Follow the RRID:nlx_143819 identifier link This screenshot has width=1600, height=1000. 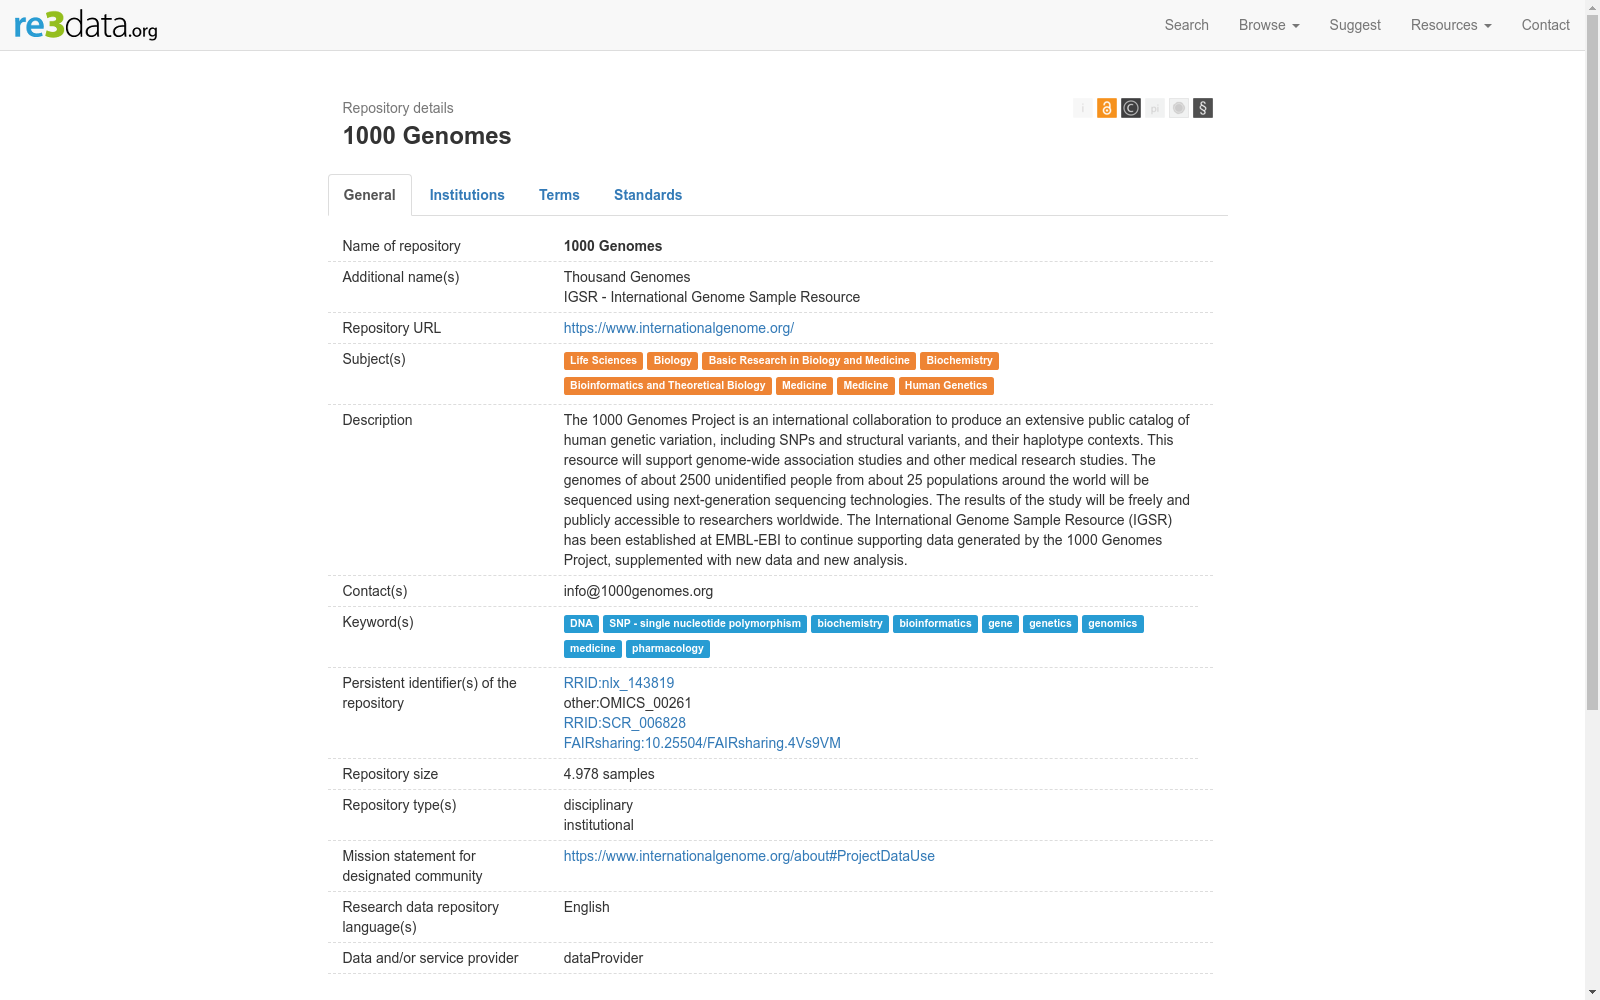[619, 683]
